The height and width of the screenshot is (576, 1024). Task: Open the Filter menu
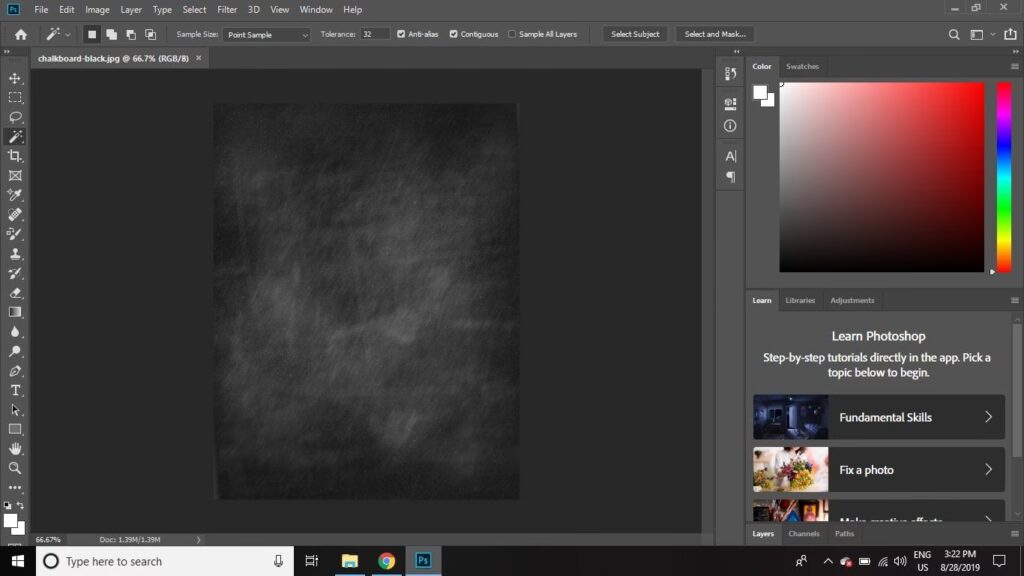(x=227, y=9)
